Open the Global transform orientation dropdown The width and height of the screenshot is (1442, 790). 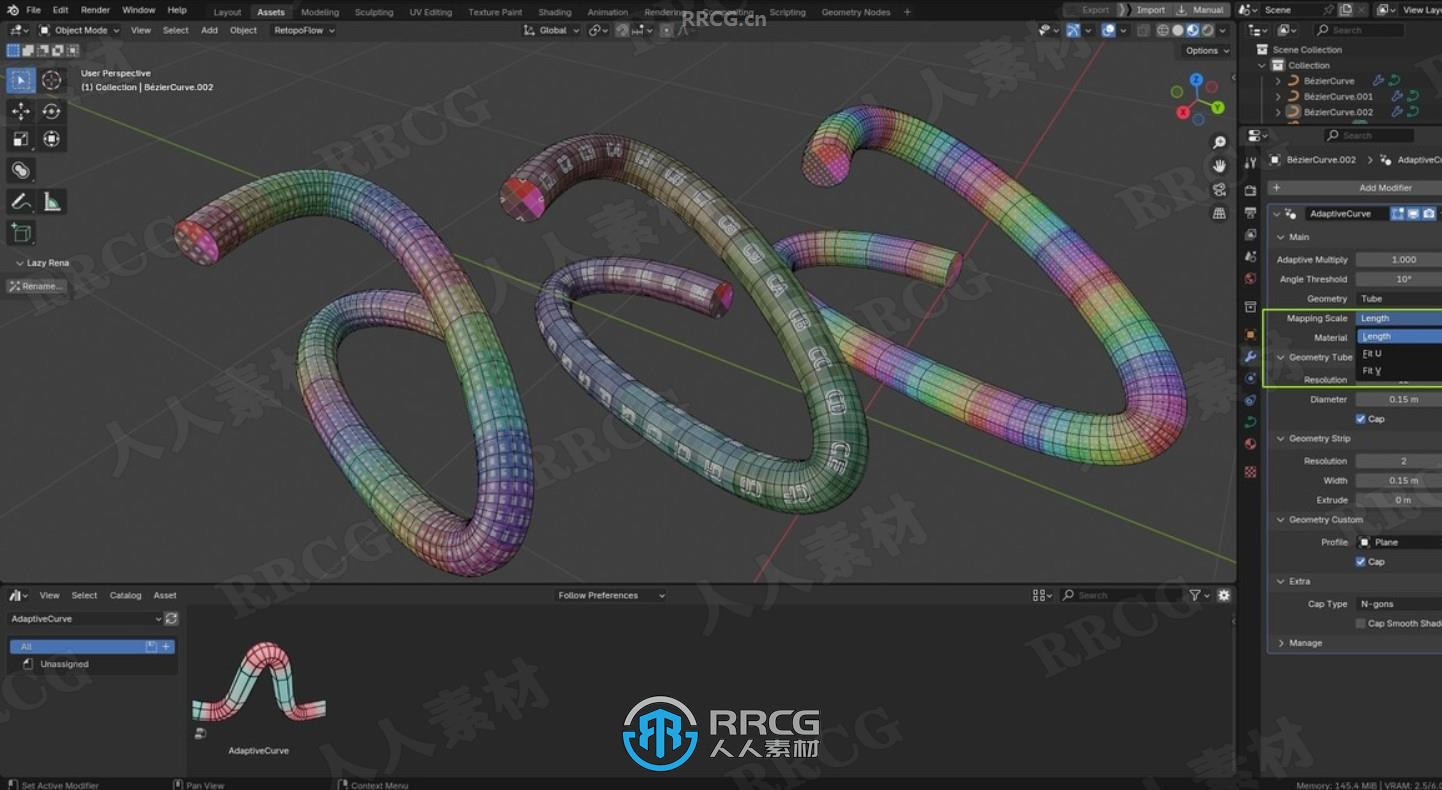[x=553, y=30]
